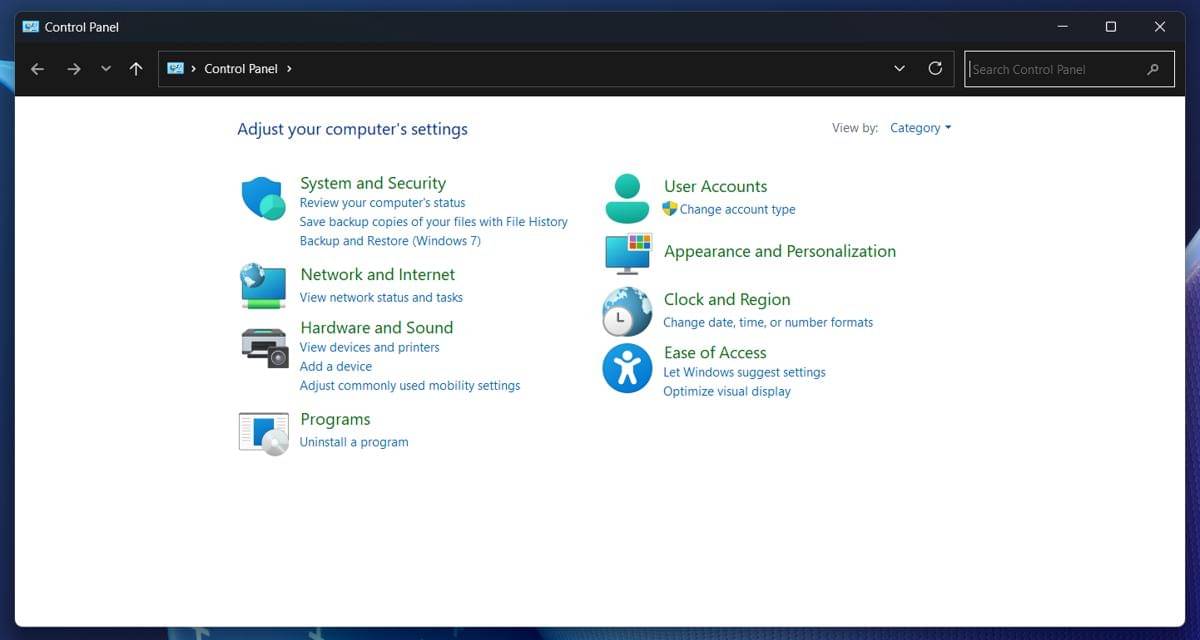The height and width of the screenshot is (640, 1200).
Task: Open the Network and Internet globe icon
Action: coord(264,285)
